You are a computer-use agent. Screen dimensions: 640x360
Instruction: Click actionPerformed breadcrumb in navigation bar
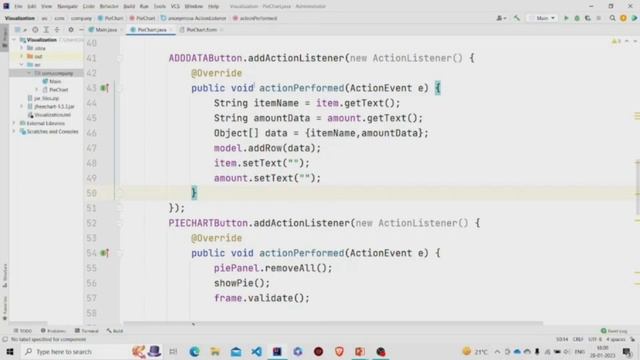[x=255, y=18]
